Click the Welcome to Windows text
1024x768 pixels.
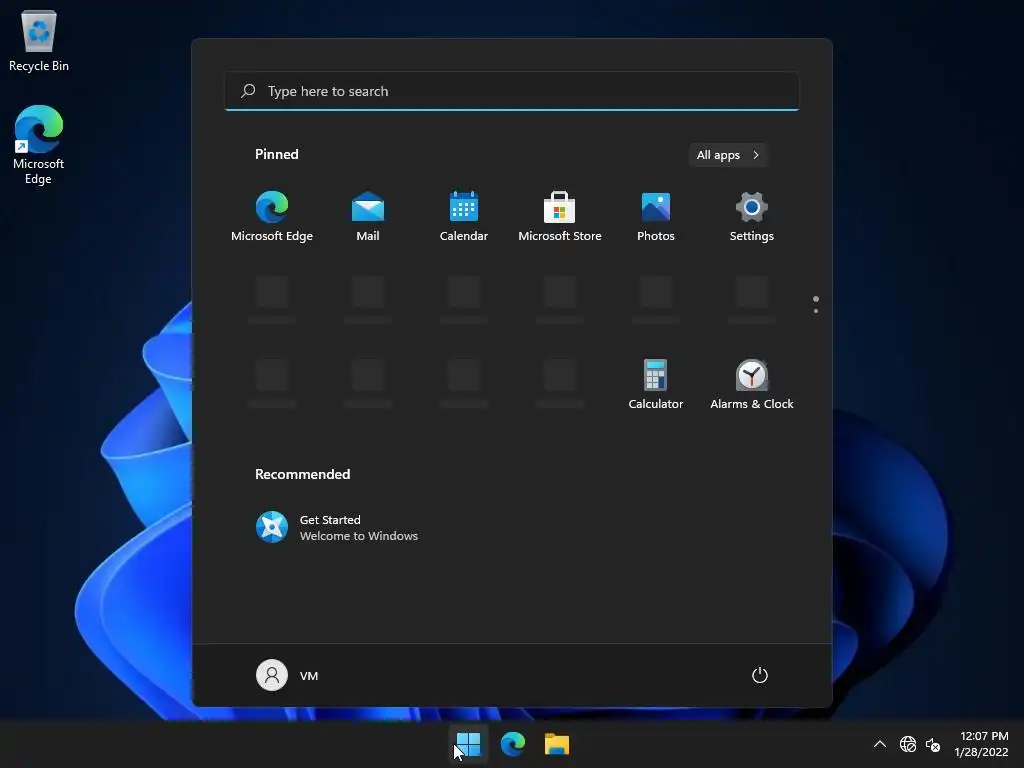point(359,536)
